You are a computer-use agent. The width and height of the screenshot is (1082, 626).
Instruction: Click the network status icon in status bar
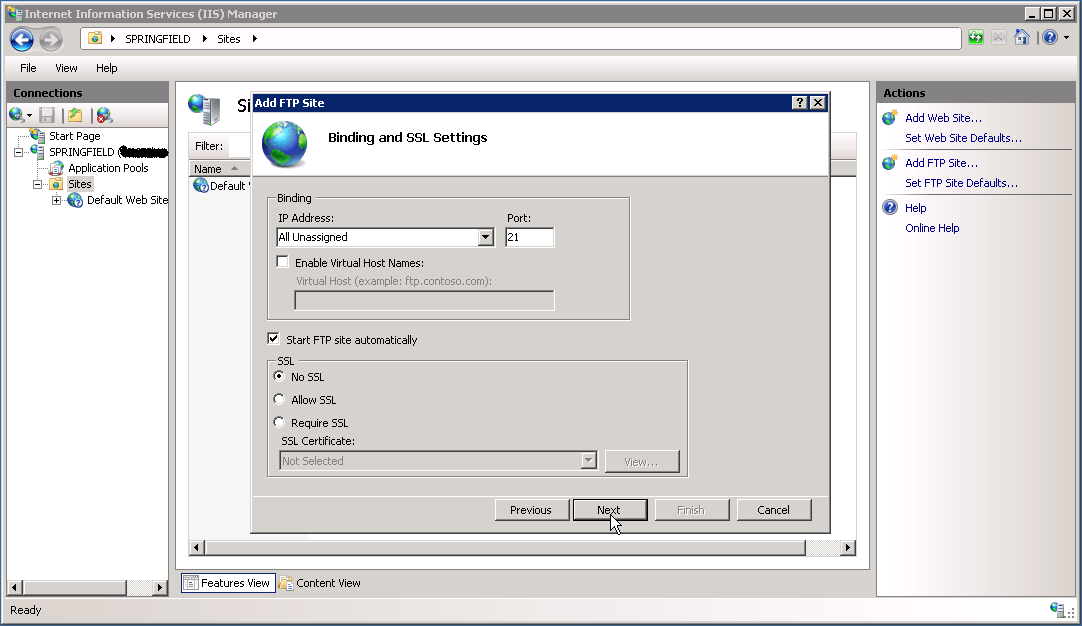1057,609
